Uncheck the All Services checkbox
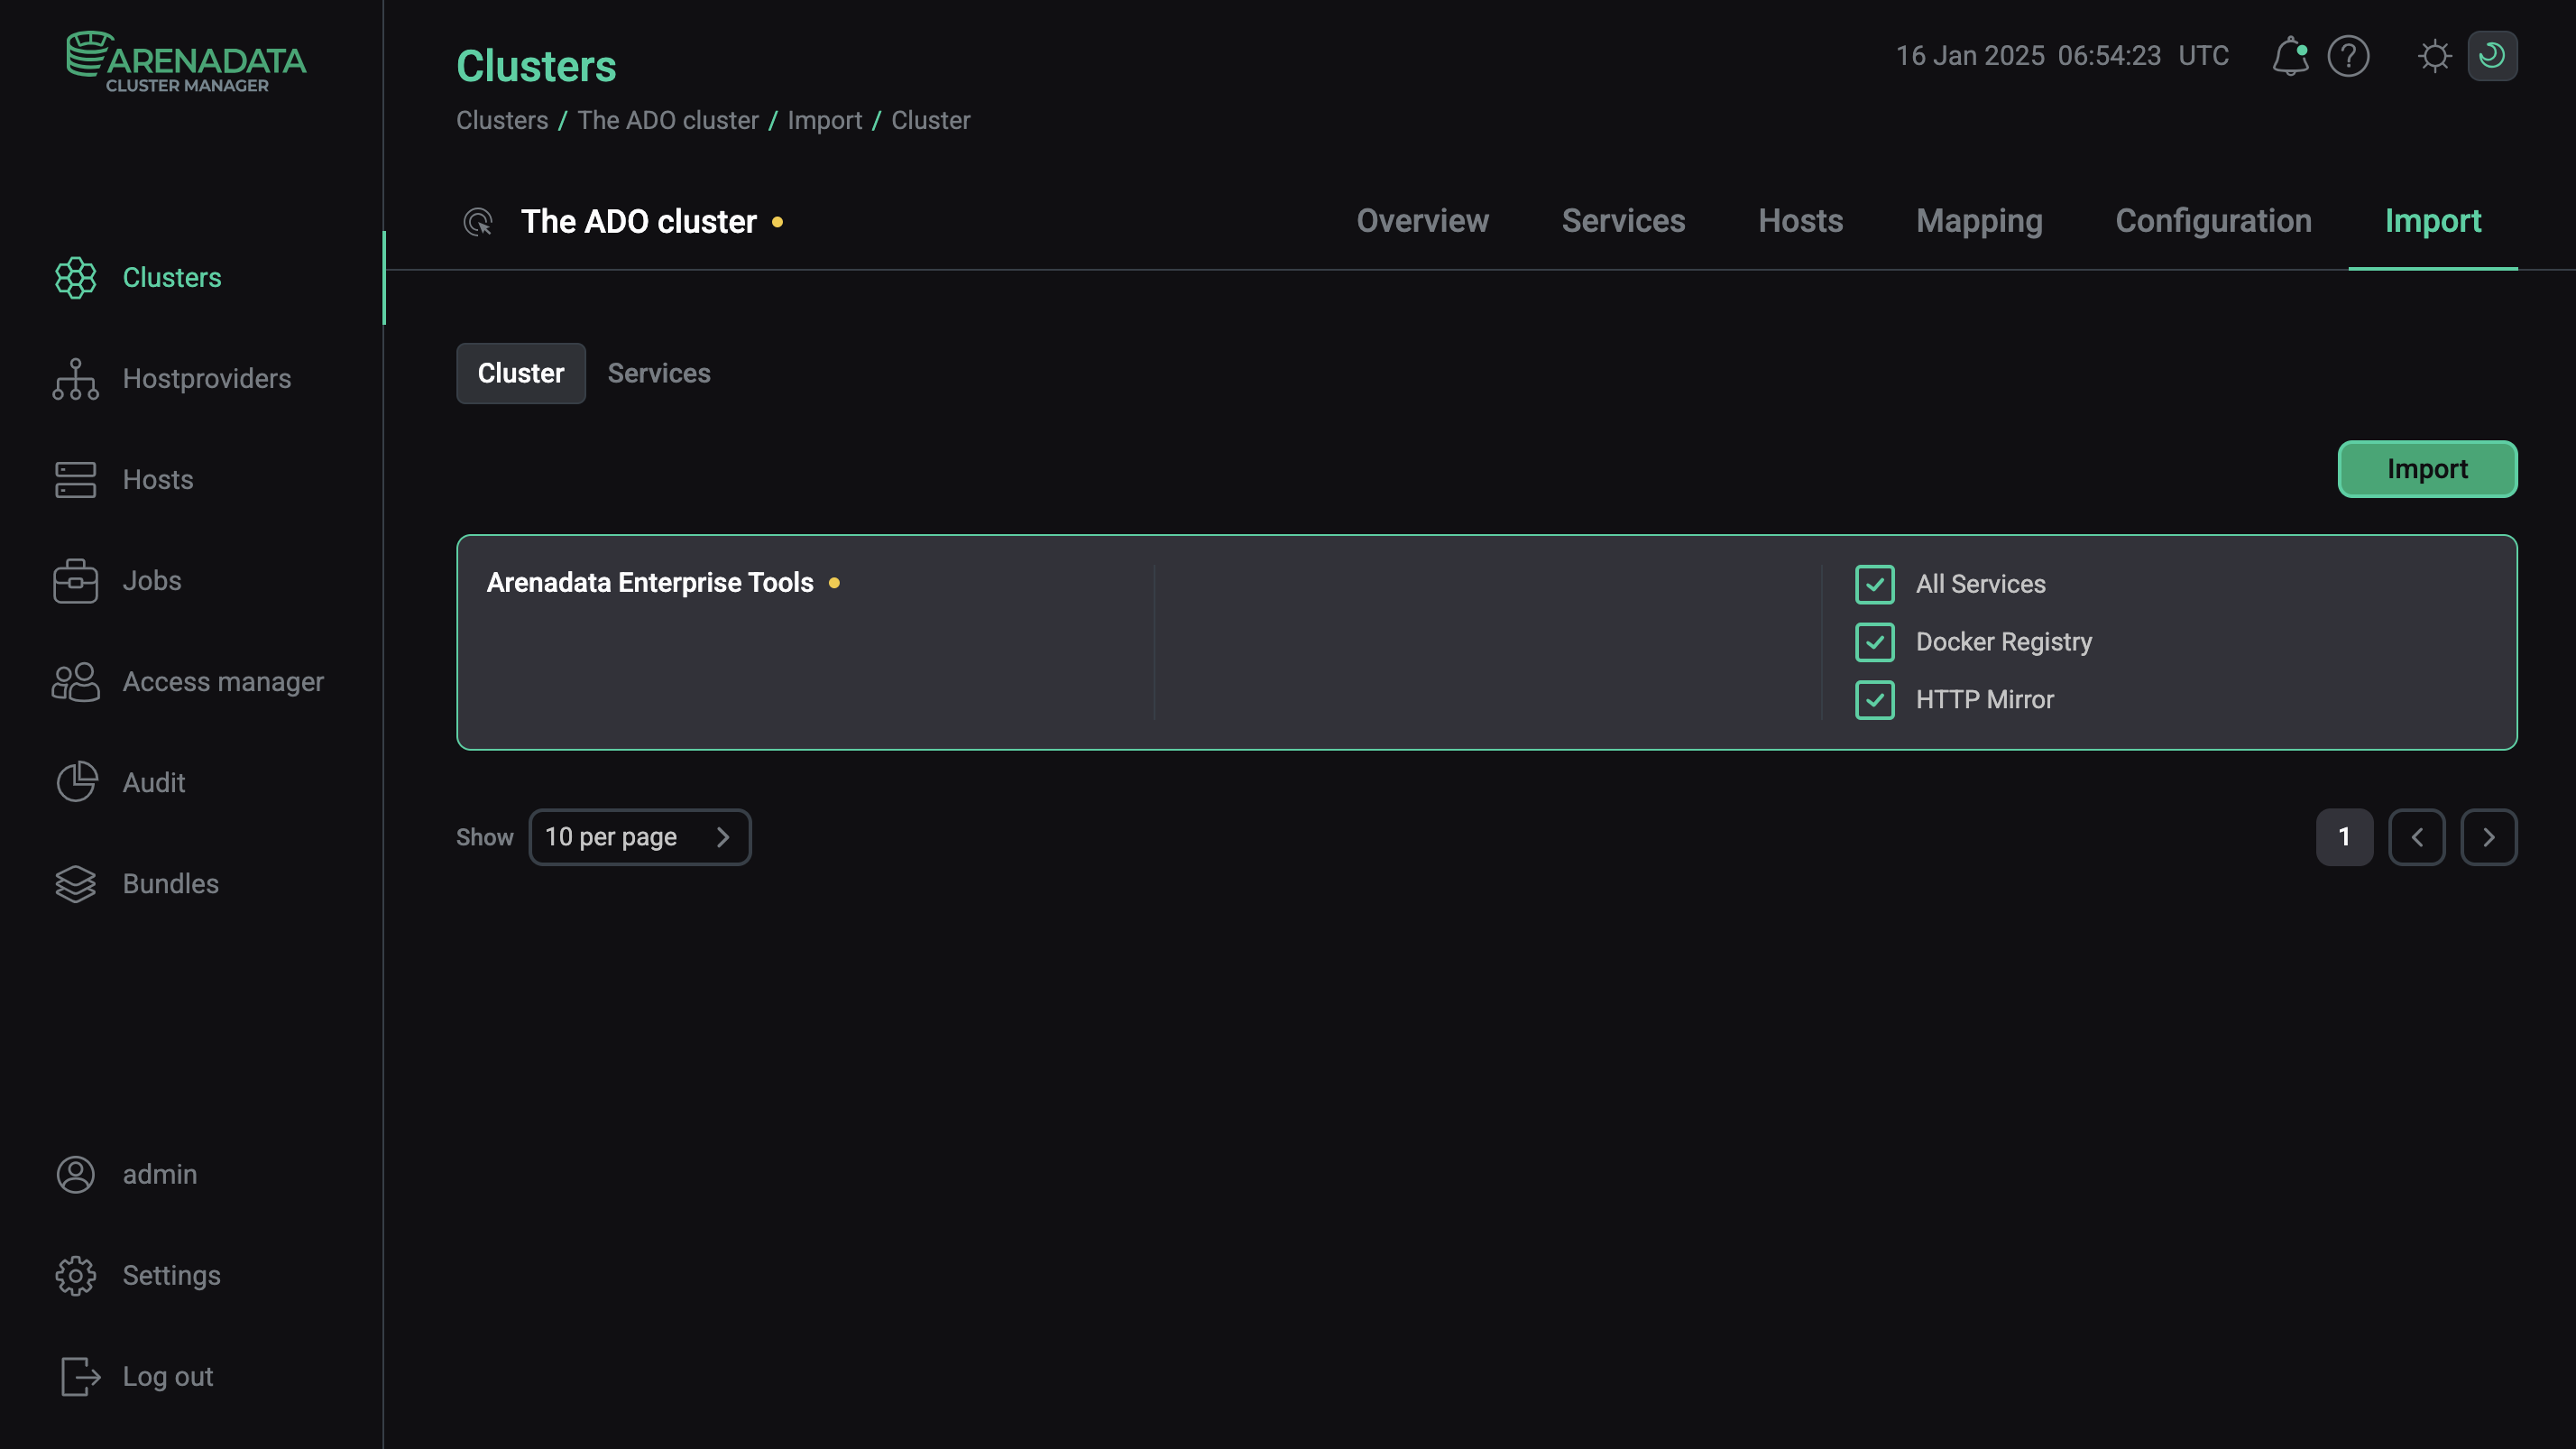 1874,584
